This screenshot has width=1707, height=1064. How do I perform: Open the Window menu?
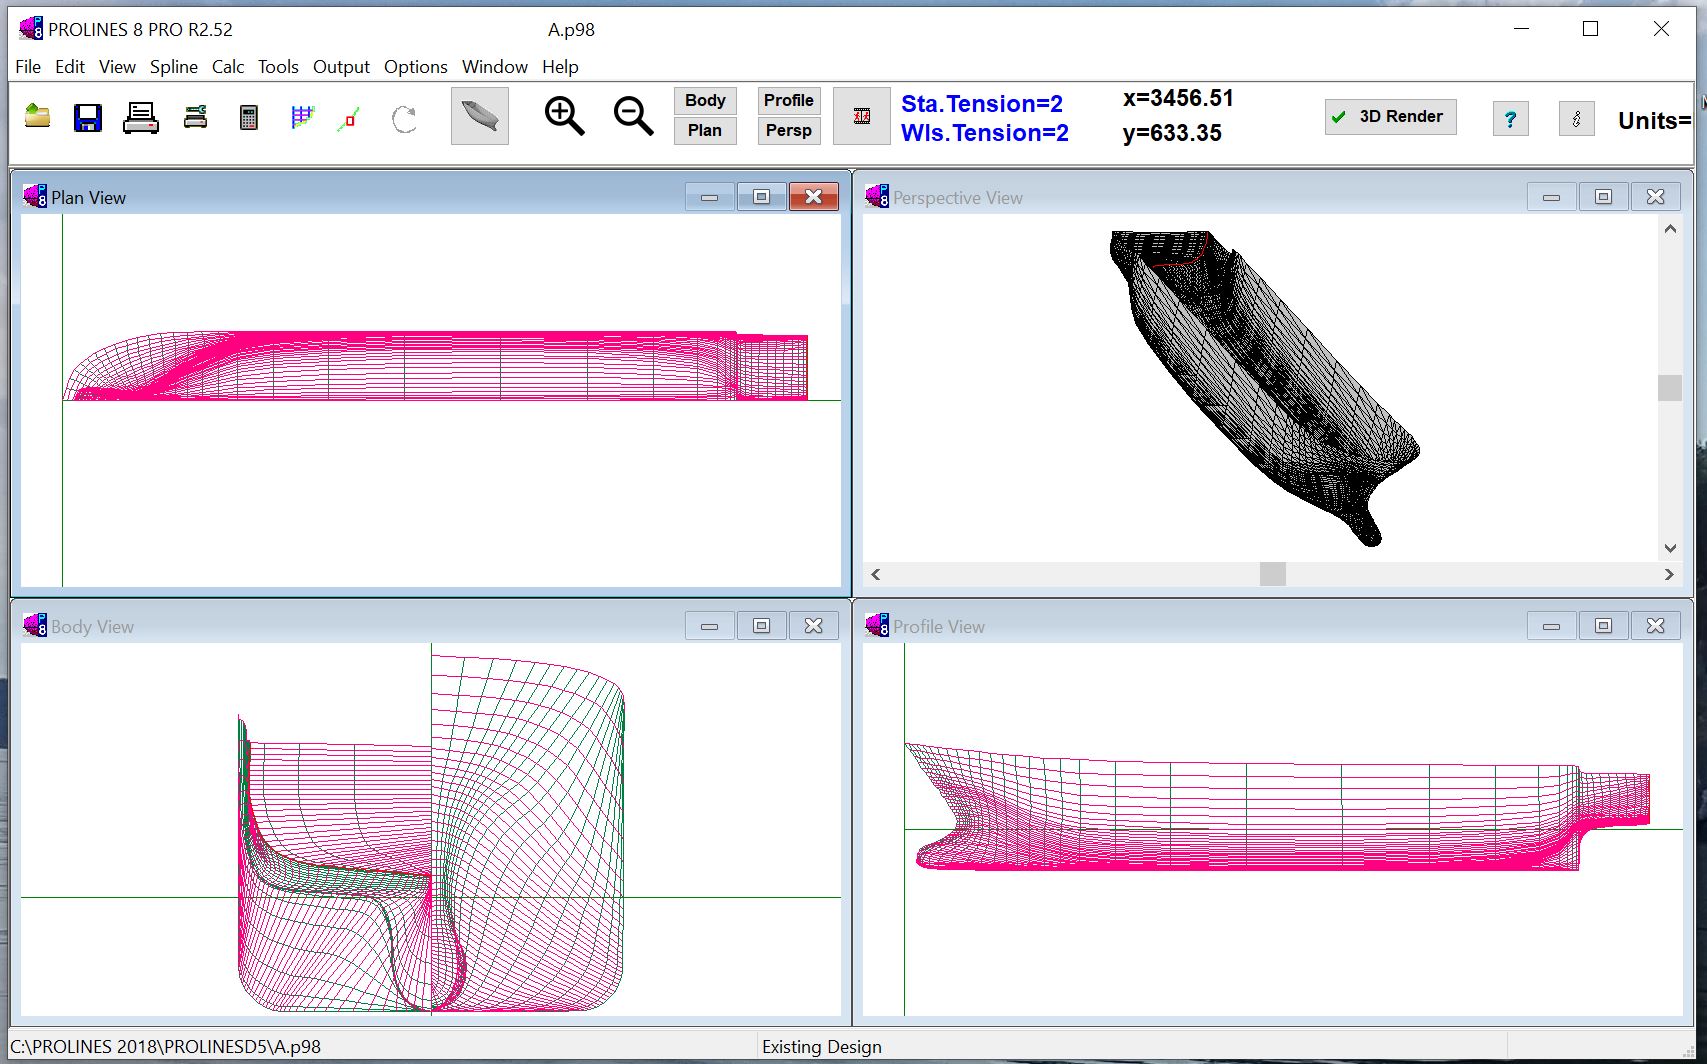(x=494, y=67)
